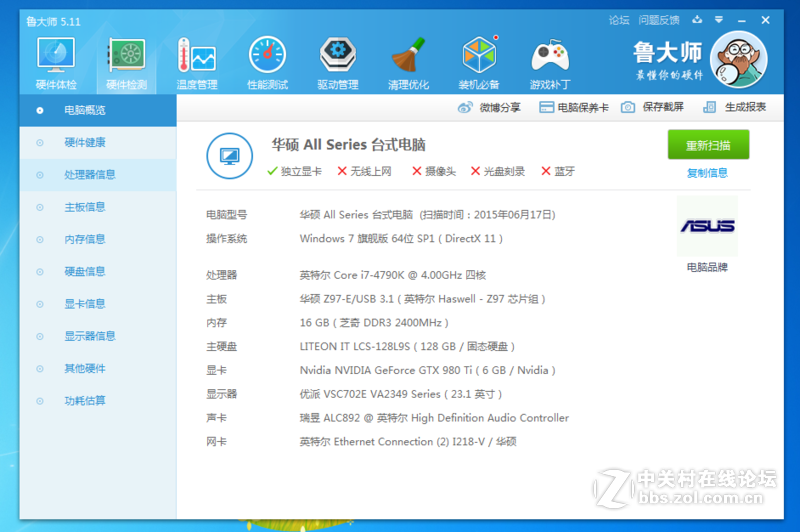Click 生成报表 report icon

[x=709, y=108]
